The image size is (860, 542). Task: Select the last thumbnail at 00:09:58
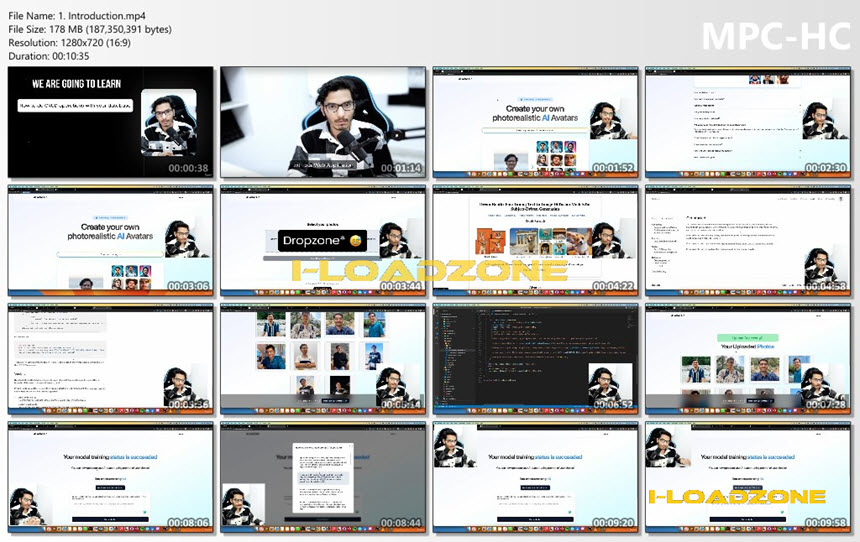click(x=748, y=478)
